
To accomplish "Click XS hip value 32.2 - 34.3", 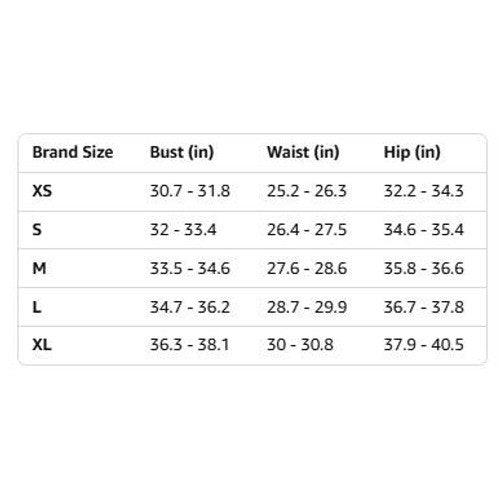I will click(424, 191).
